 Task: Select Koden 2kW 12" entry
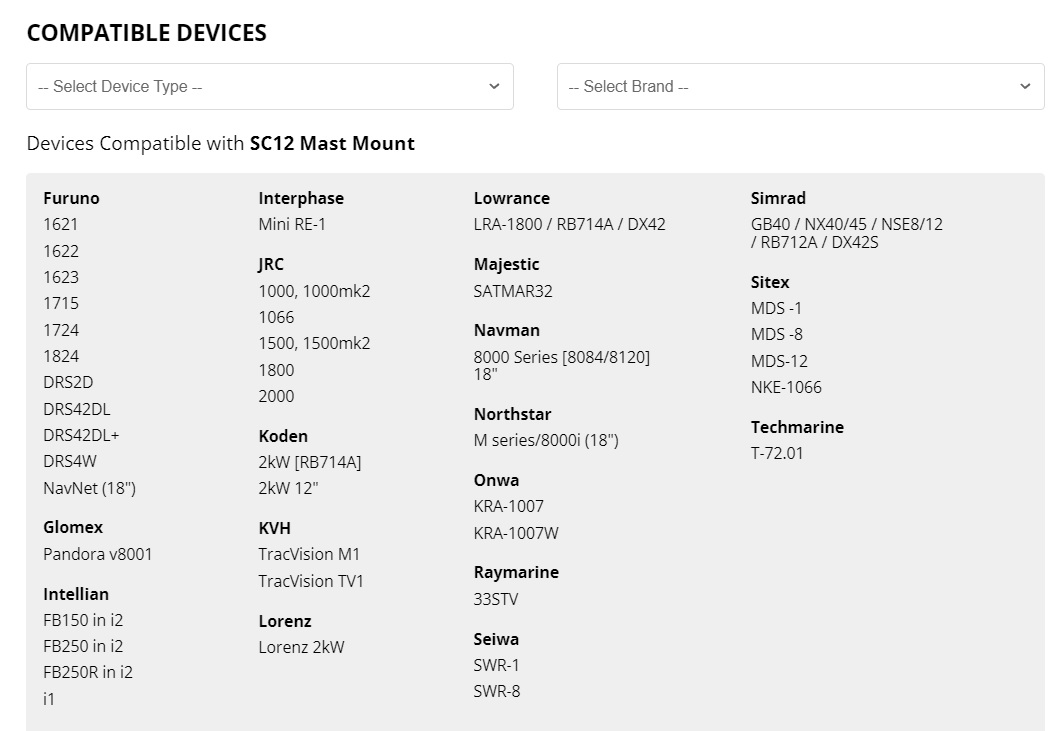pos(288,488)
